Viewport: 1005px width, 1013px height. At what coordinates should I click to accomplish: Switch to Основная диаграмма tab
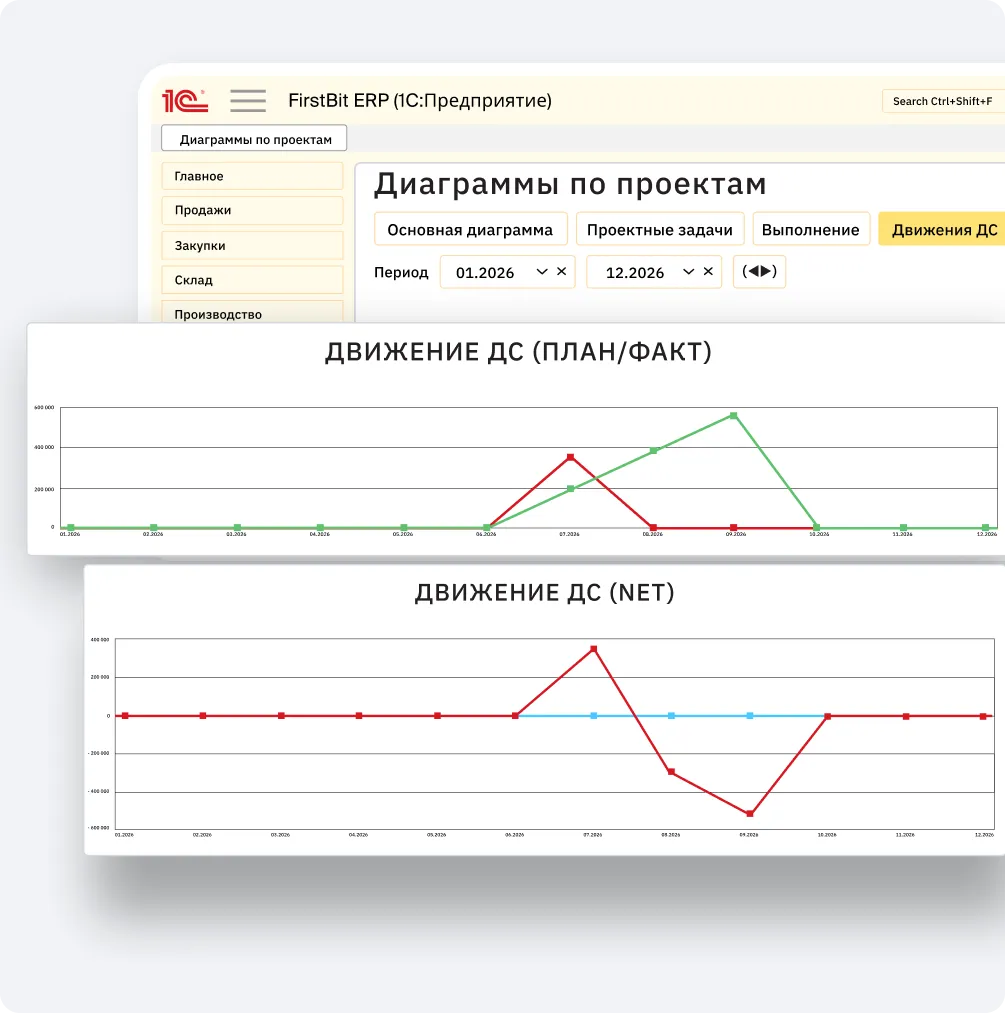pyautogui.click(x=470, y=229)
